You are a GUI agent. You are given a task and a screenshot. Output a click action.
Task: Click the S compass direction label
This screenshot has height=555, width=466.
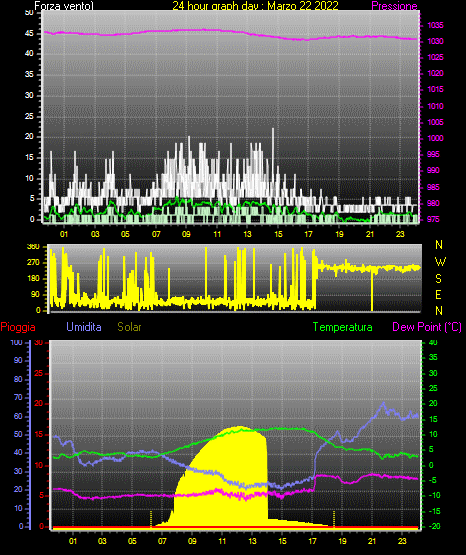(x=438, y=279)
